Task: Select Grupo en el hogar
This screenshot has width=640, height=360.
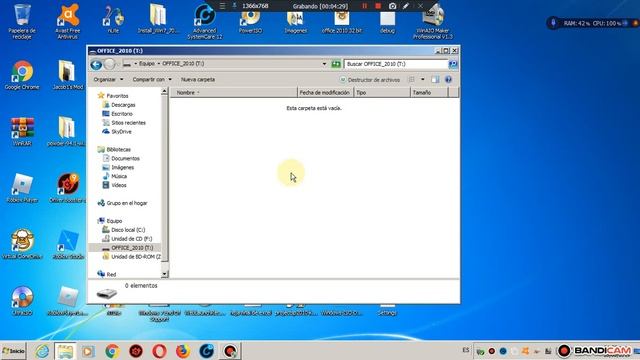Action: click(122, 203)
